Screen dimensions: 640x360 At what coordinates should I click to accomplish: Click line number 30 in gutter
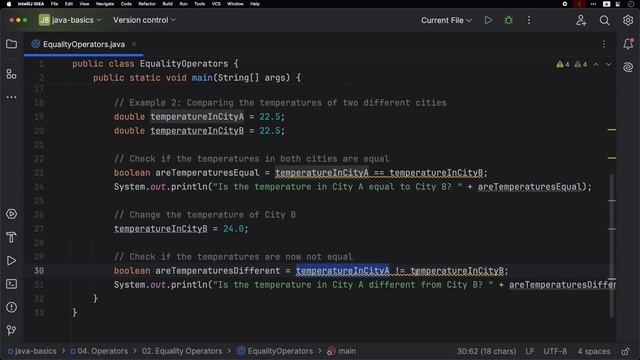pos(39,271)
